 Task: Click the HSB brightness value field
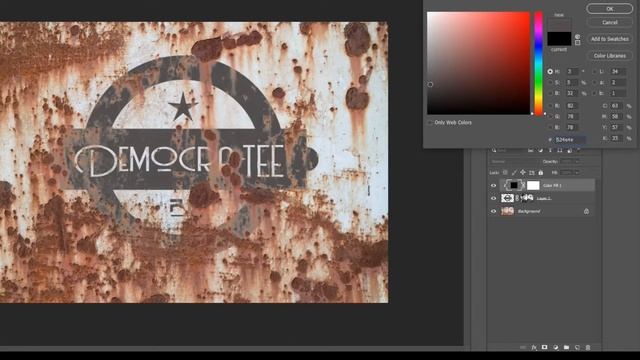(572, 93)
